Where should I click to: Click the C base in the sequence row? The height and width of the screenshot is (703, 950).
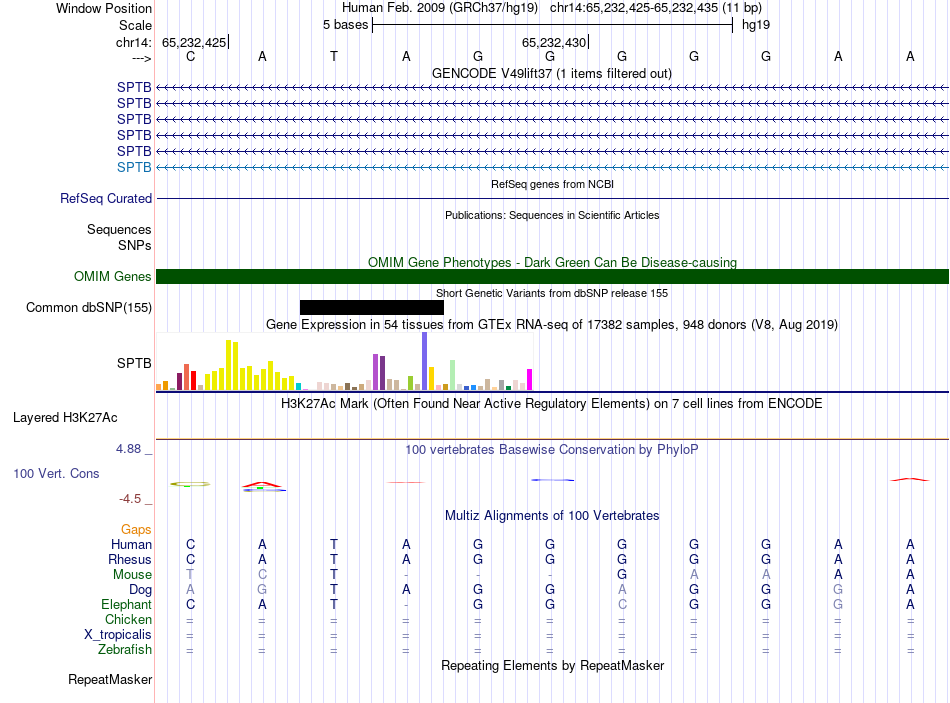pyautogui.click(x=190, y=56)
